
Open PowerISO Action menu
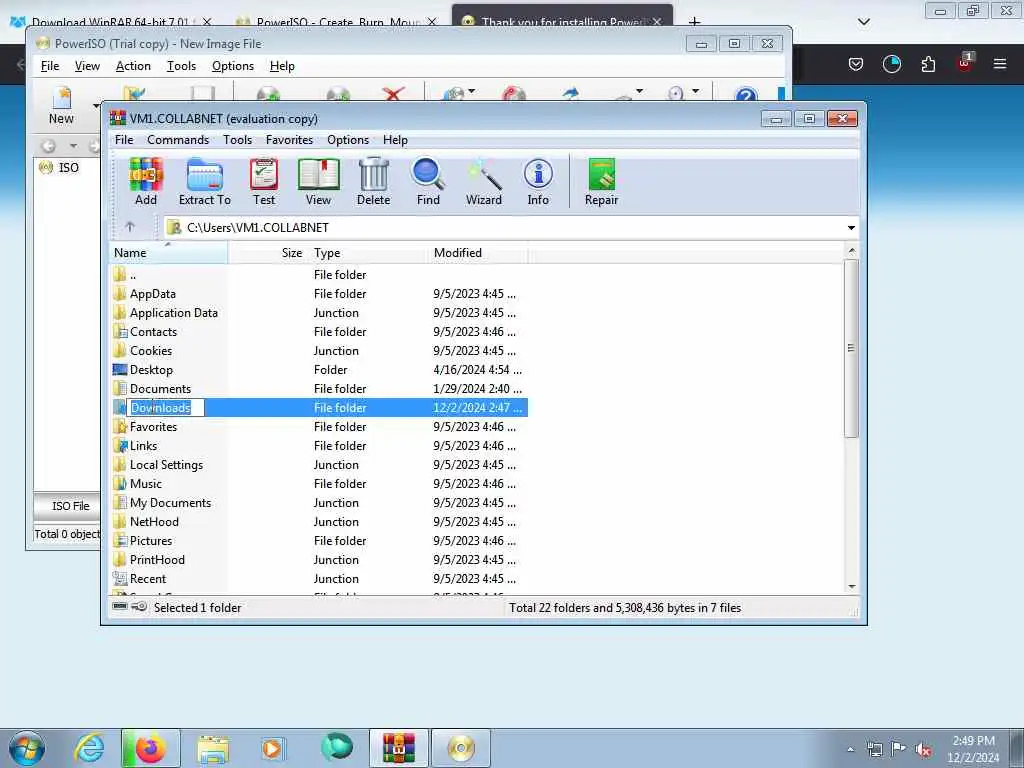click(133, 66)
